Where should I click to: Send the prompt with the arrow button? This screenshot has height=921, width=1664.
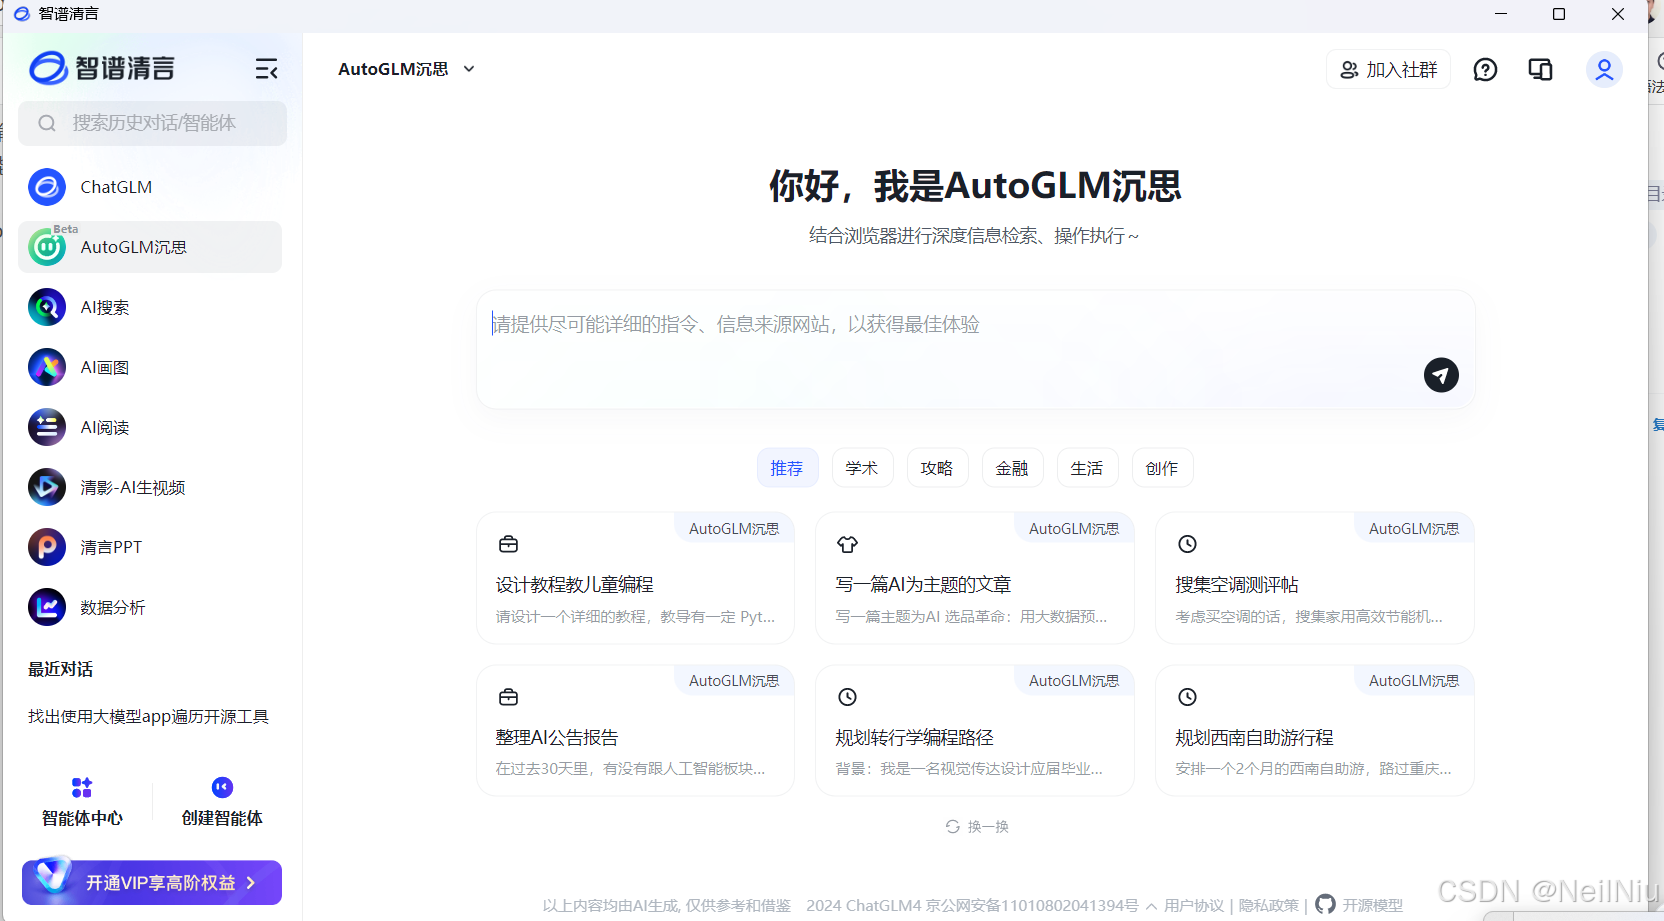point(1441,375)
